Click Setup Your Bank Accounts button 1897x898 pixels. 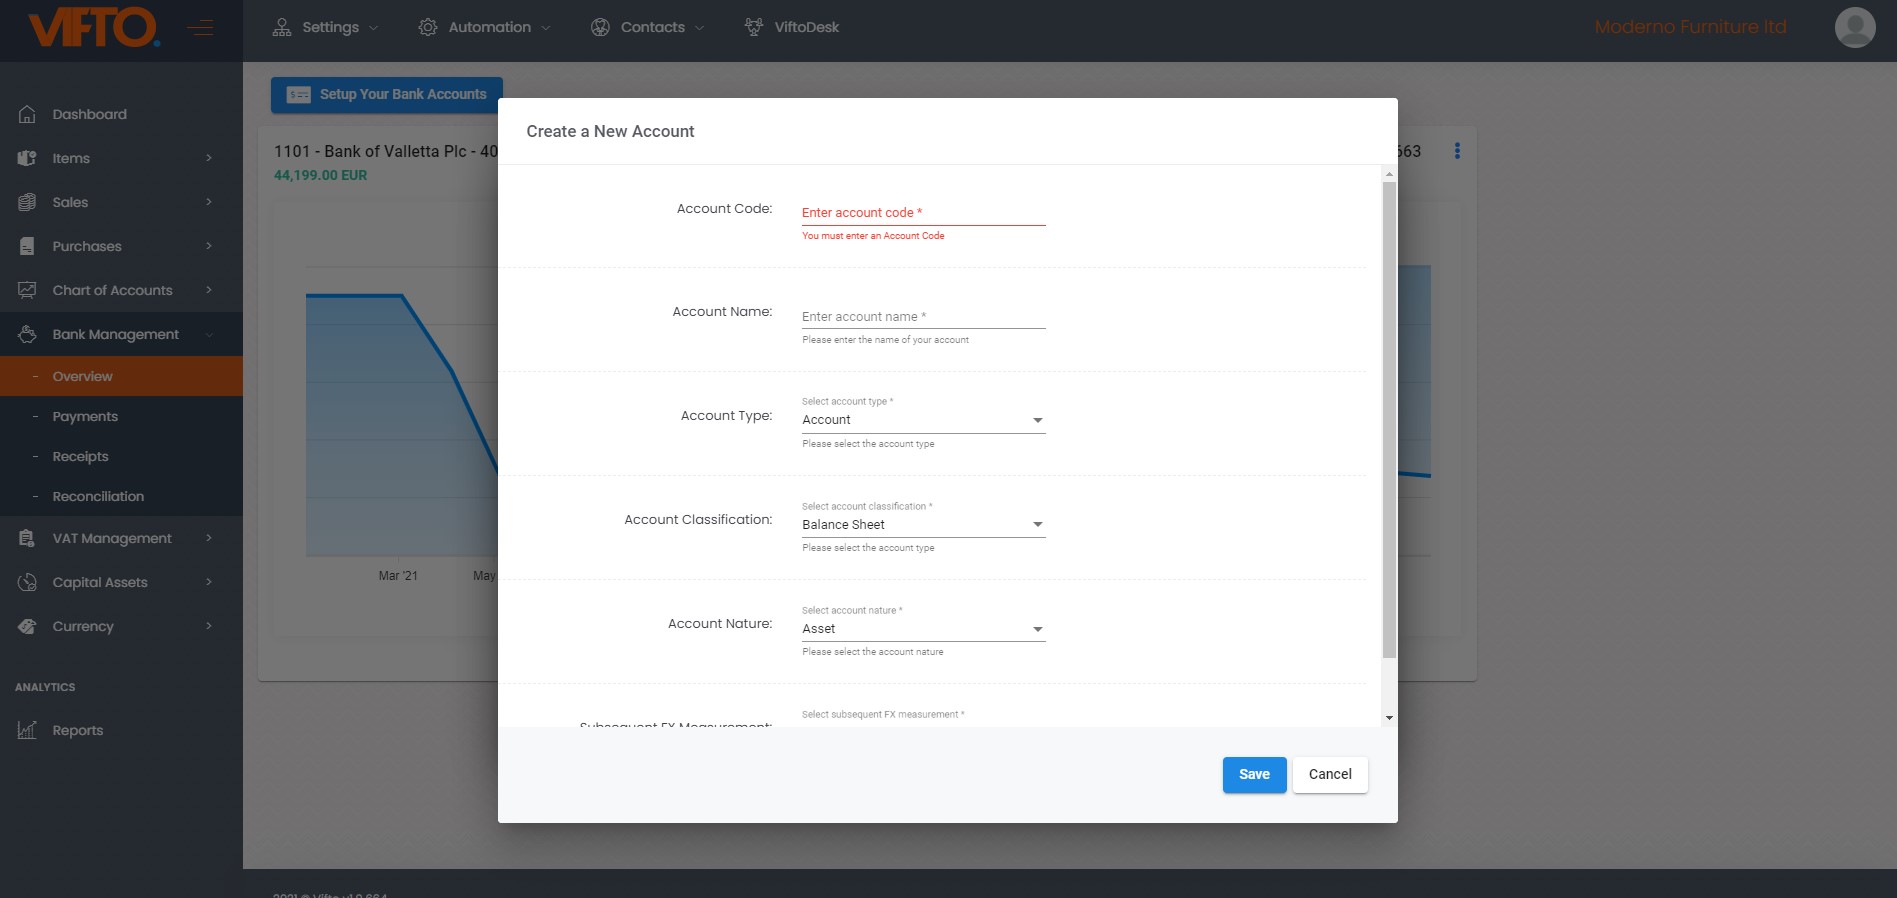click(387, 95)
